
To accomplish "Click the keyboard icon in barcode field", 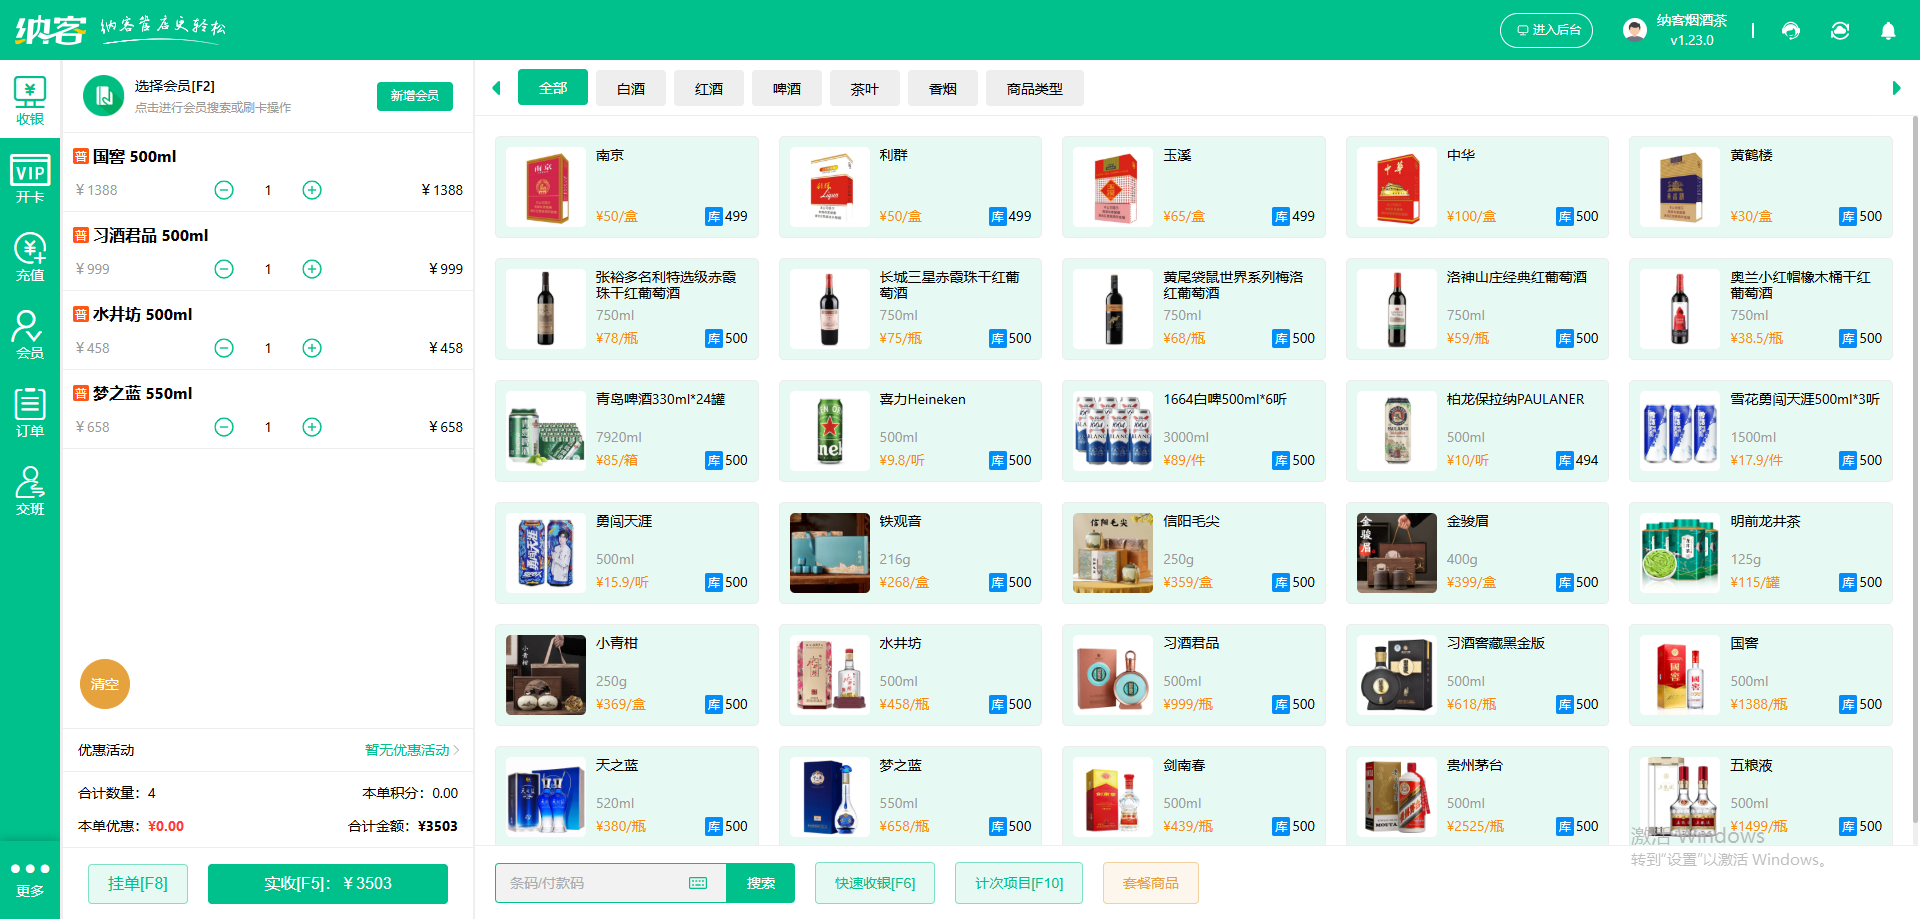I will 698,883.
